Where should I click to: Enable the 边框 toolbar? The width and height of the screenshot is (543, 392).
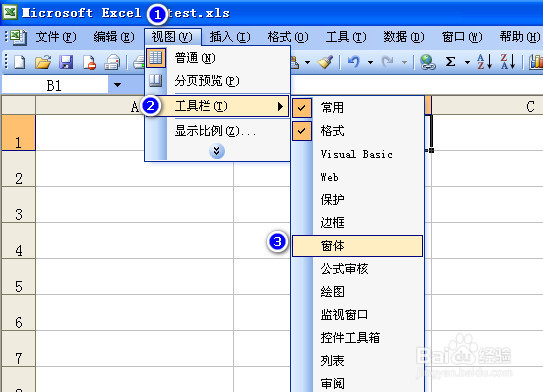pos(357,223)
